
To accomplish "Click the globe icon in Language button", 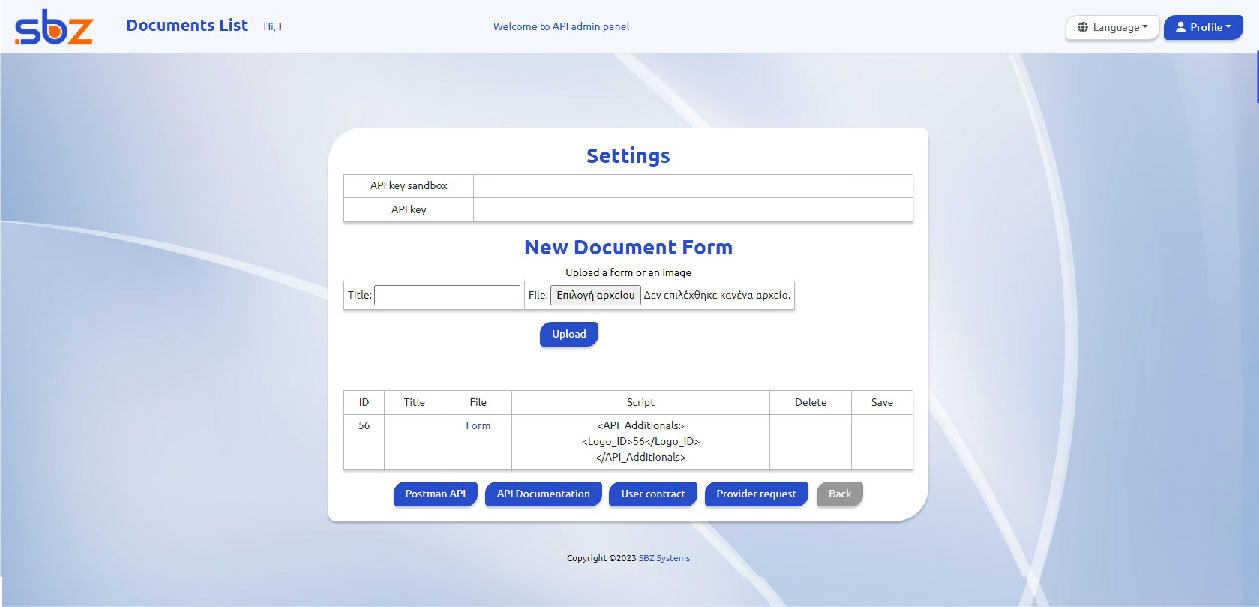I will 1083,27.
